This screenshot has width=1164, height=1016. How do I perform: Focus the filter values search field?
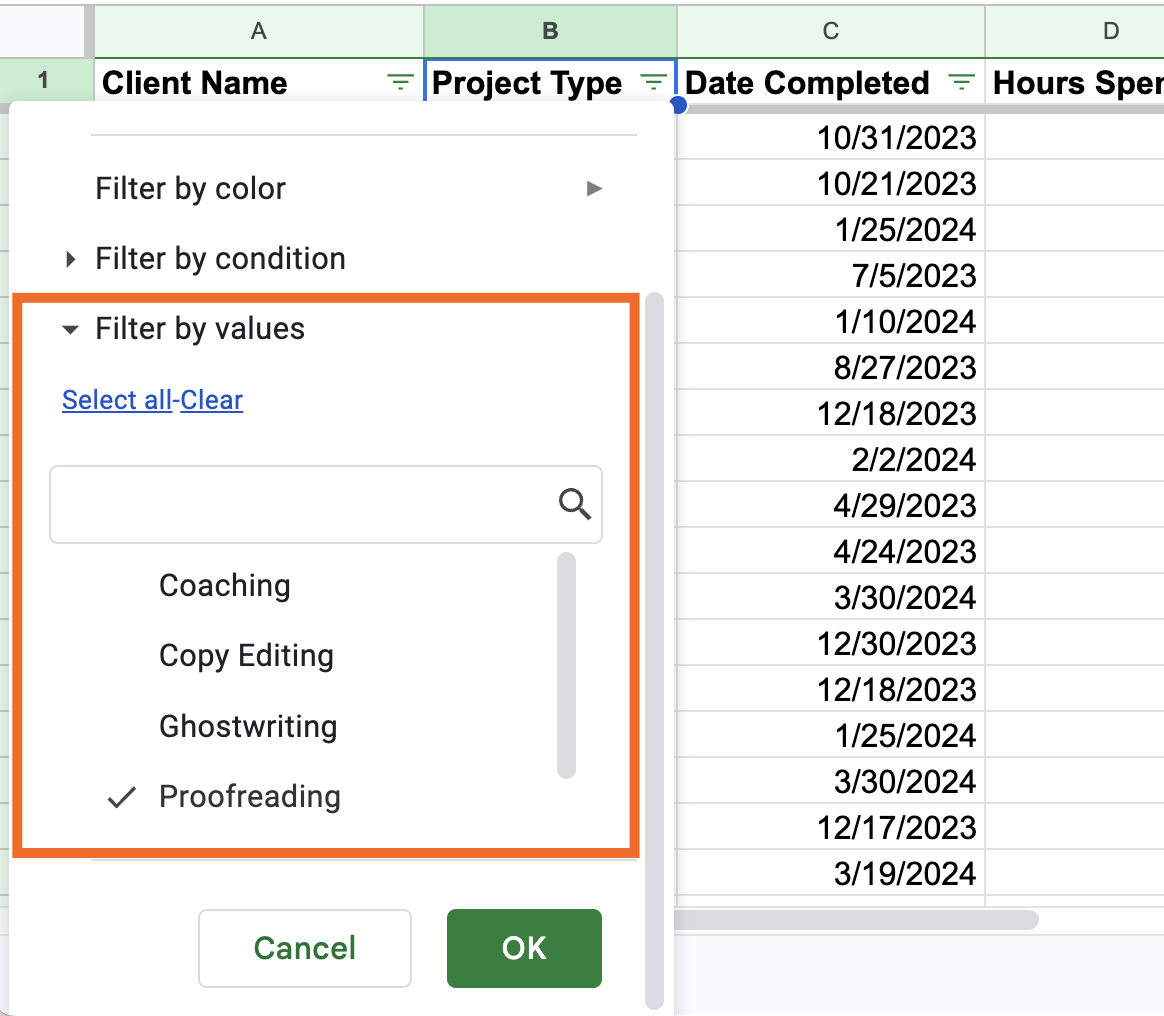click(326, 505)
